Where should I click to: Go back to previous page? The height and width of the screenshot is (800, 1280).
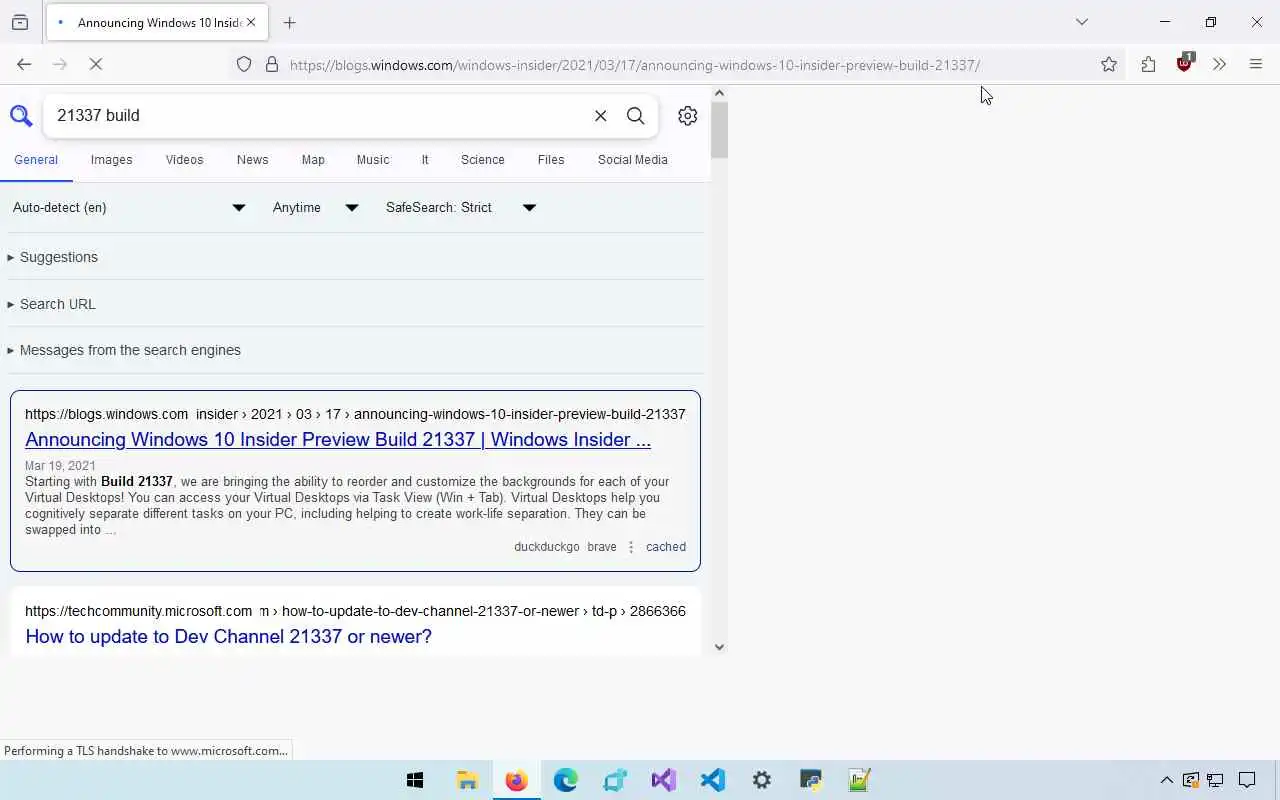(x=24, y=64)
